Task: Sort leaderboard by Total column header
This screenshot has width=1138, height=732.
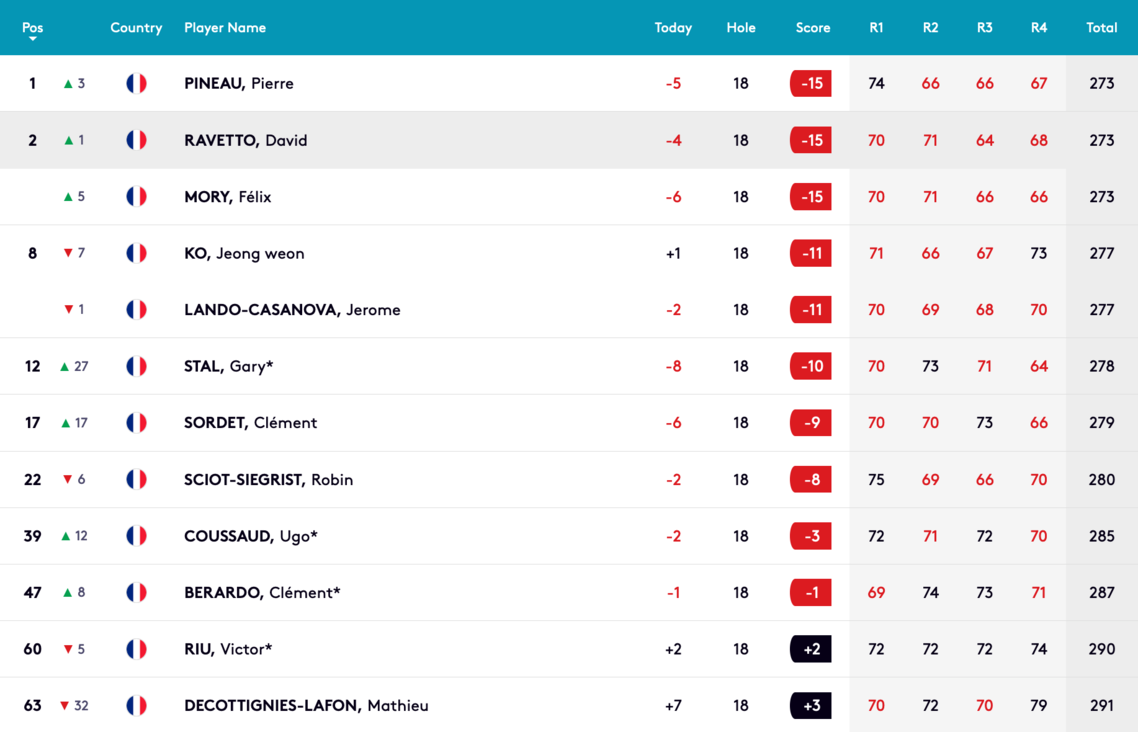Action: tap(1101, 28)
